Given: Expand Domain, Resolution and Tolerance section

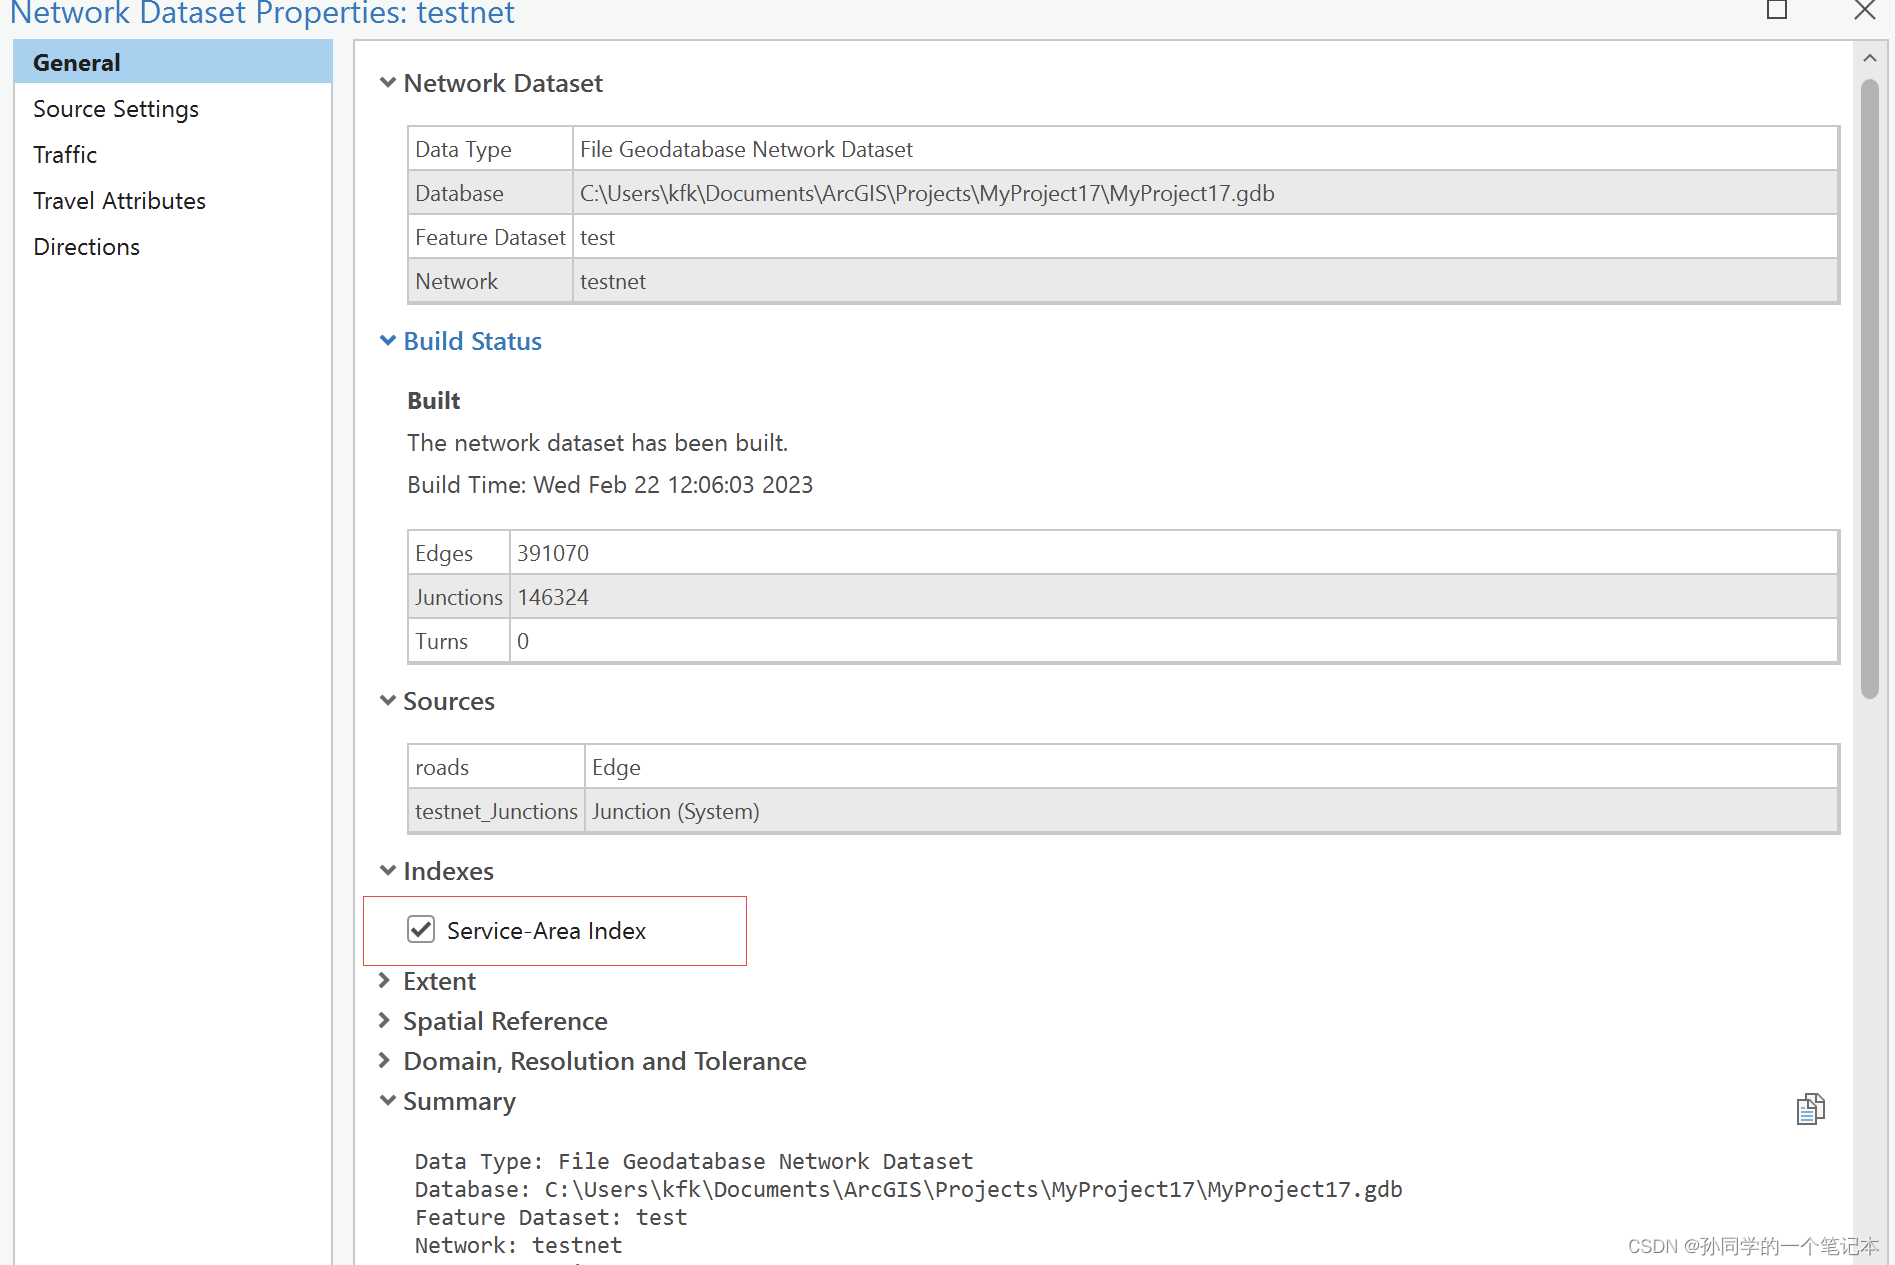Looking at the screenshot, I should (385, 1061).
